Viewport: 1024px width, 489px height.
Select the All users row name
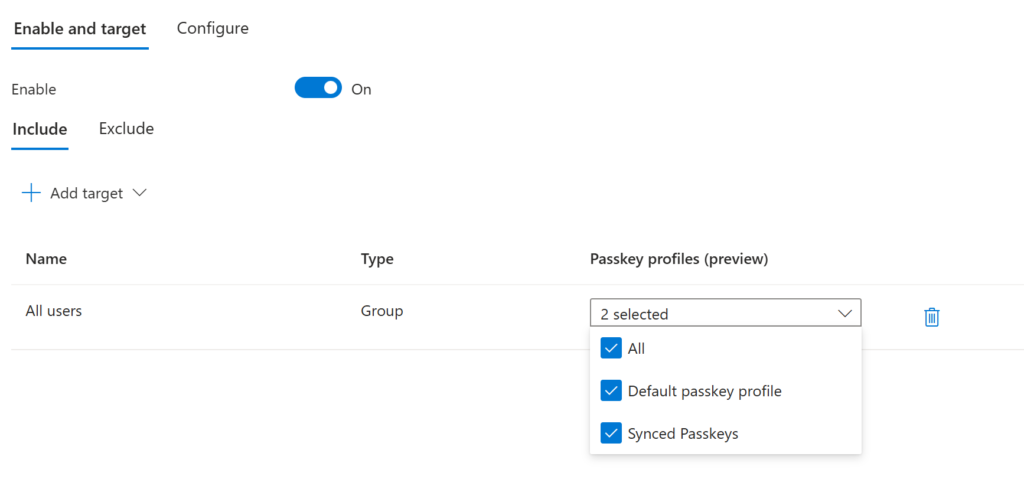[x=54, y=311]
